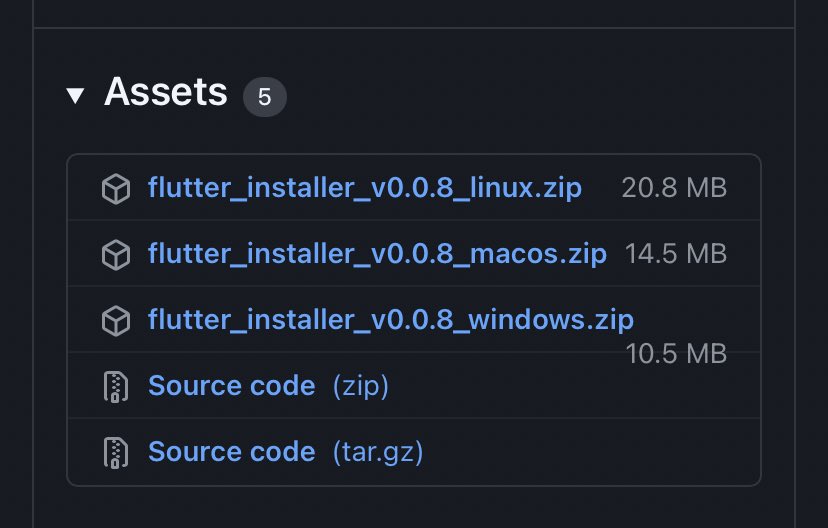Viewport: 828px width, 528px height.
Task: Click the 10.5 MB size text
Action: click(x=676, y=354)
